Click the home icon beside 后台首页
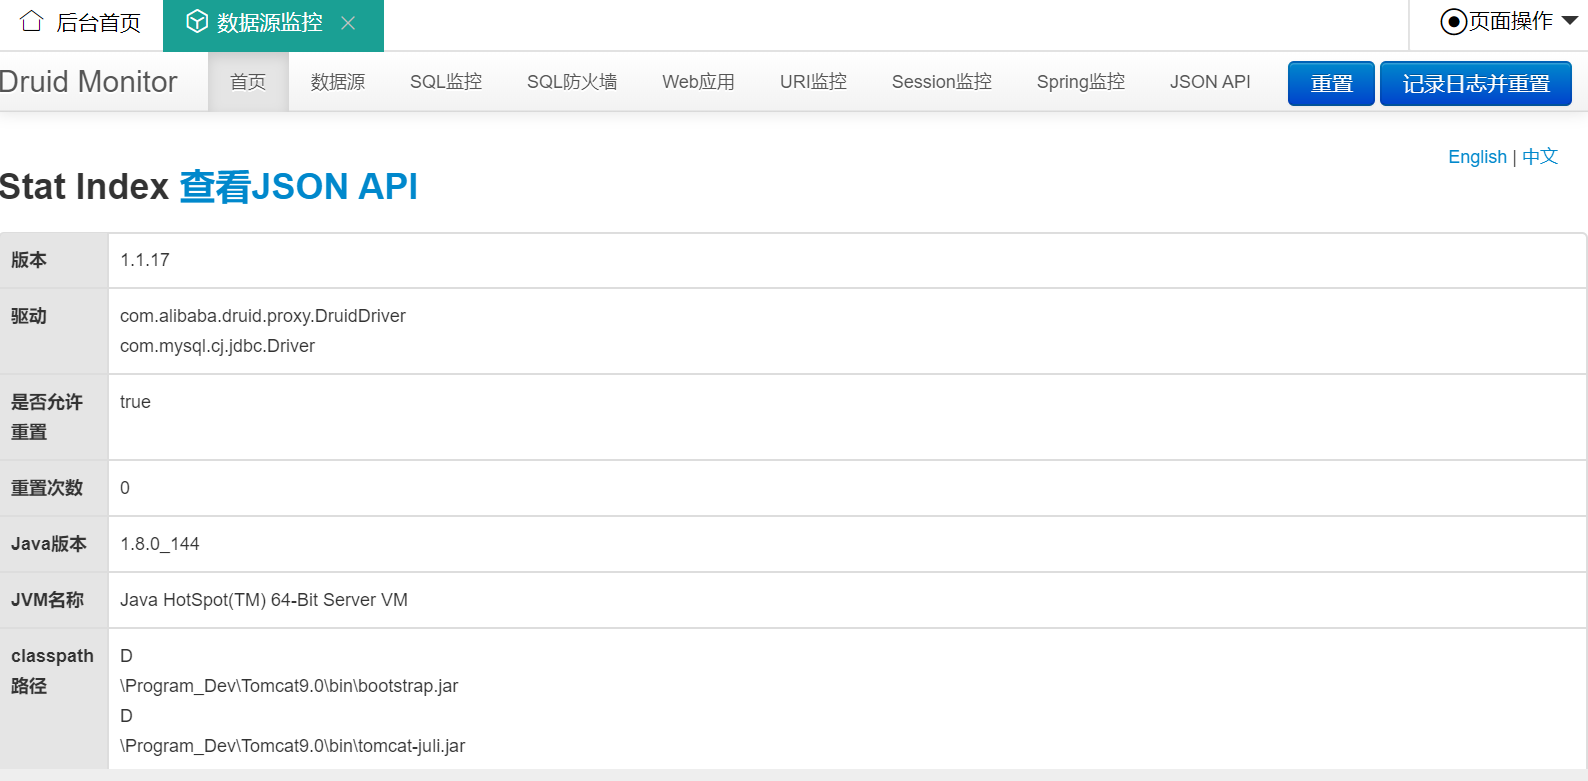 coord(32,22)
